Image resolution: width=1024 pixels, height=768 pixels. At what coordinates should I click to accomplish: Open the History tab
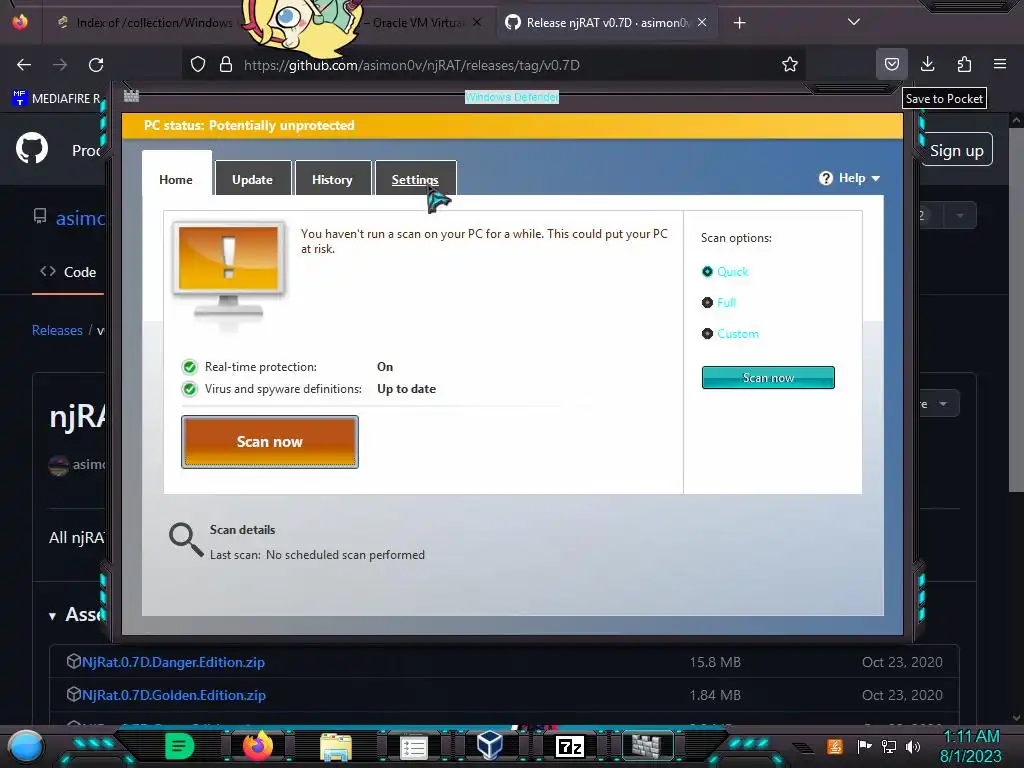(x=332, y=179)
